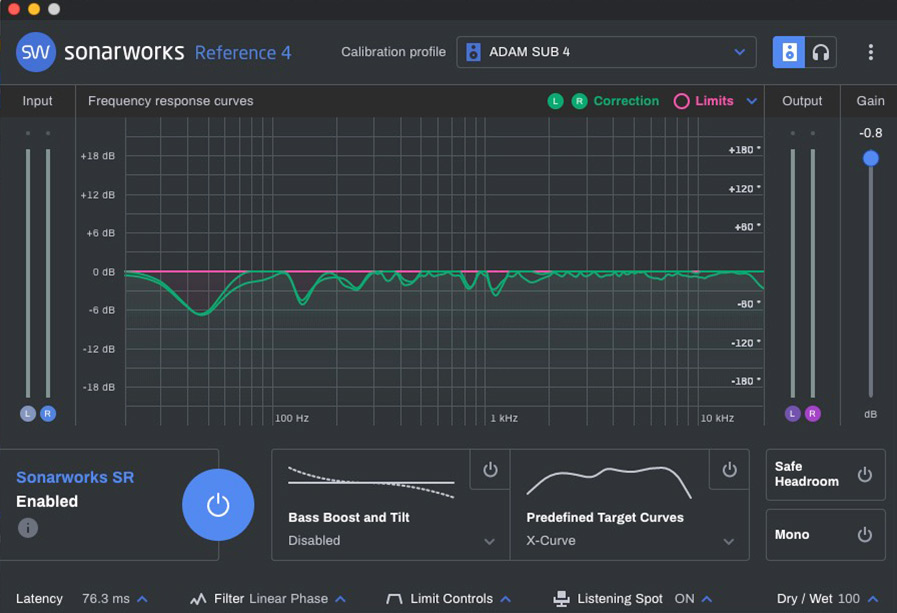Click the Enabled status text
The width and height of the screenshot is (897, 613).
[x=47, y=501]
